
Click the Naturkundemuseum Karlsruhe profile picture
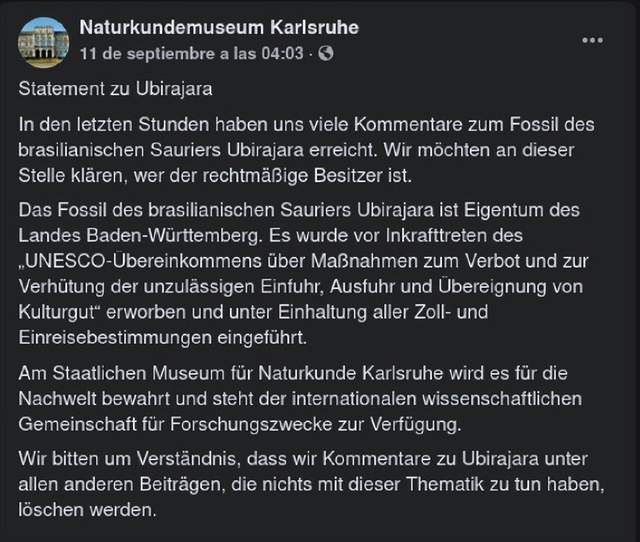pyautogui.click(x=44, y=41)
